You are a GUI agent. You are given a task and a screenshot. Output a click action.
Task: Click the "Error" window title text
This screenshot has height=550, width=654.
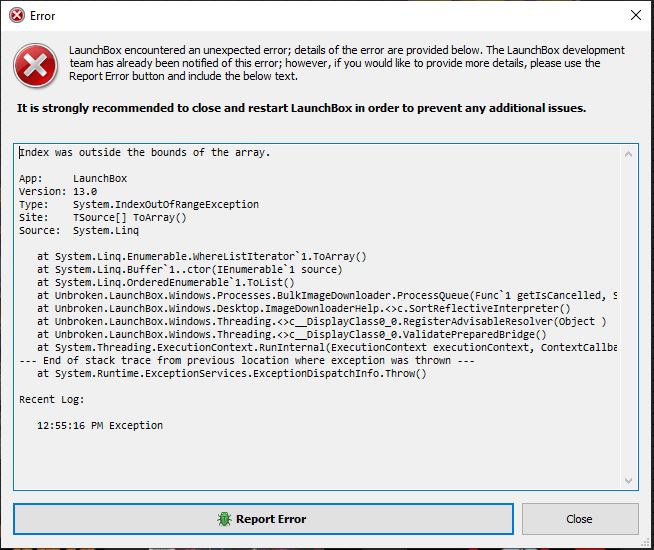click(43, 16)
